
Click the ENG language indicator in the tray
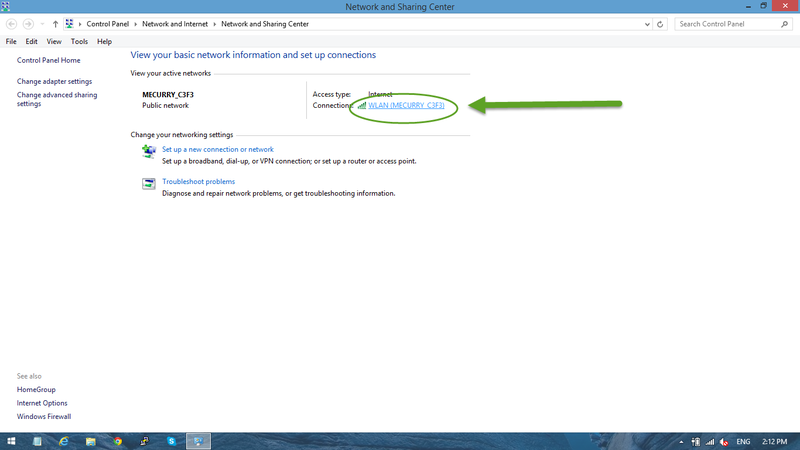(743, 441)
